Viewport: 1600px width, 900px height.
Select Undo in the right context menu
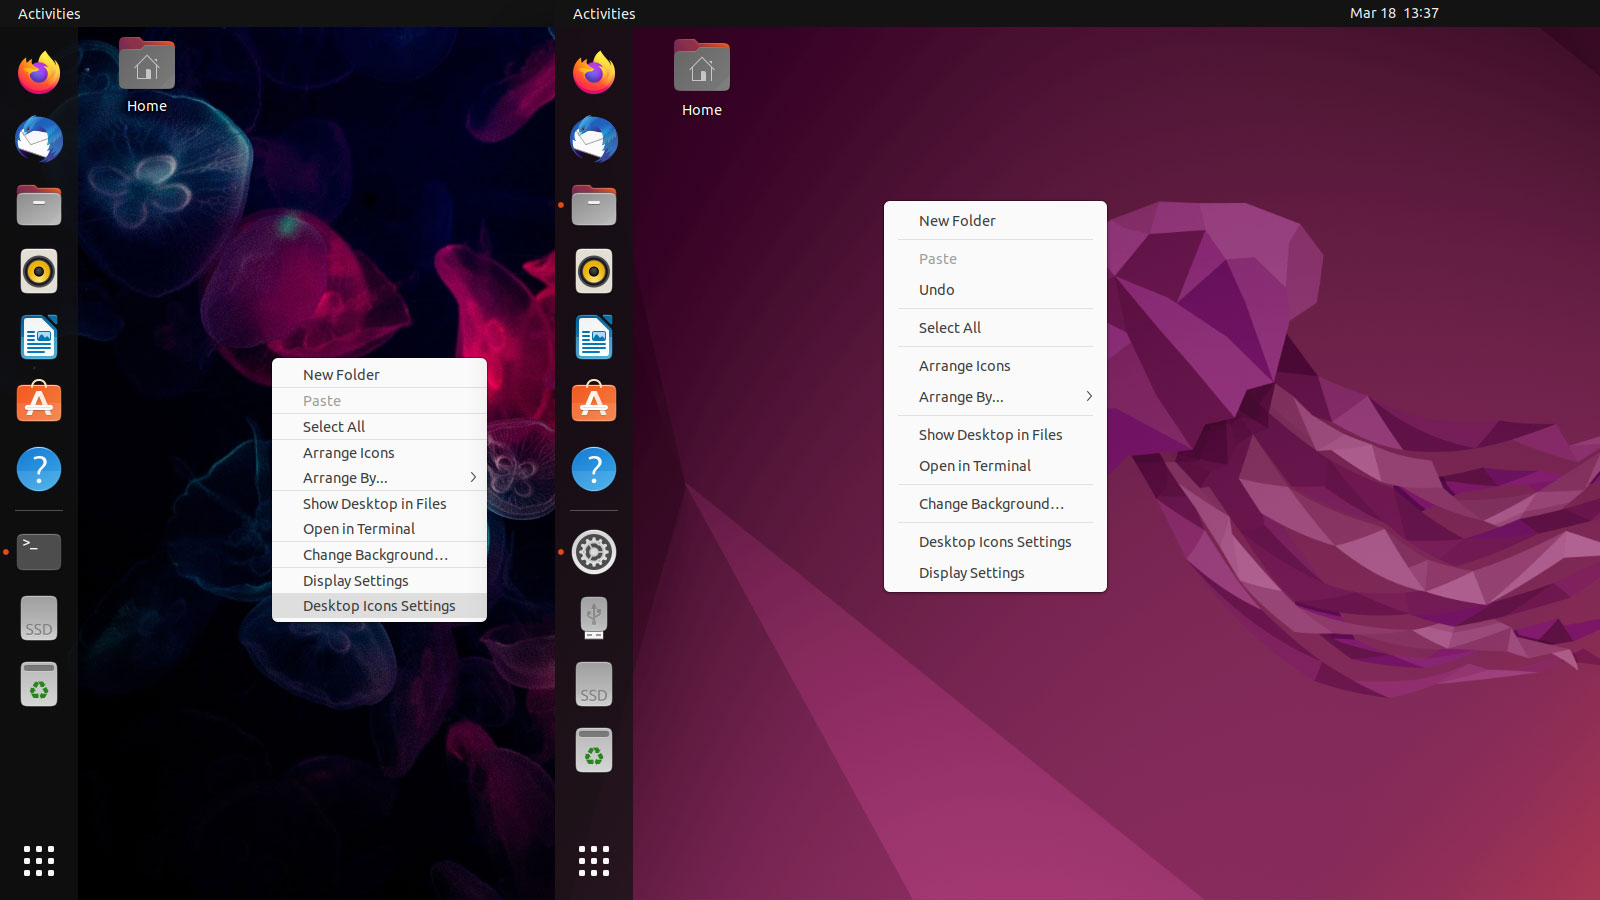(936, 289)
